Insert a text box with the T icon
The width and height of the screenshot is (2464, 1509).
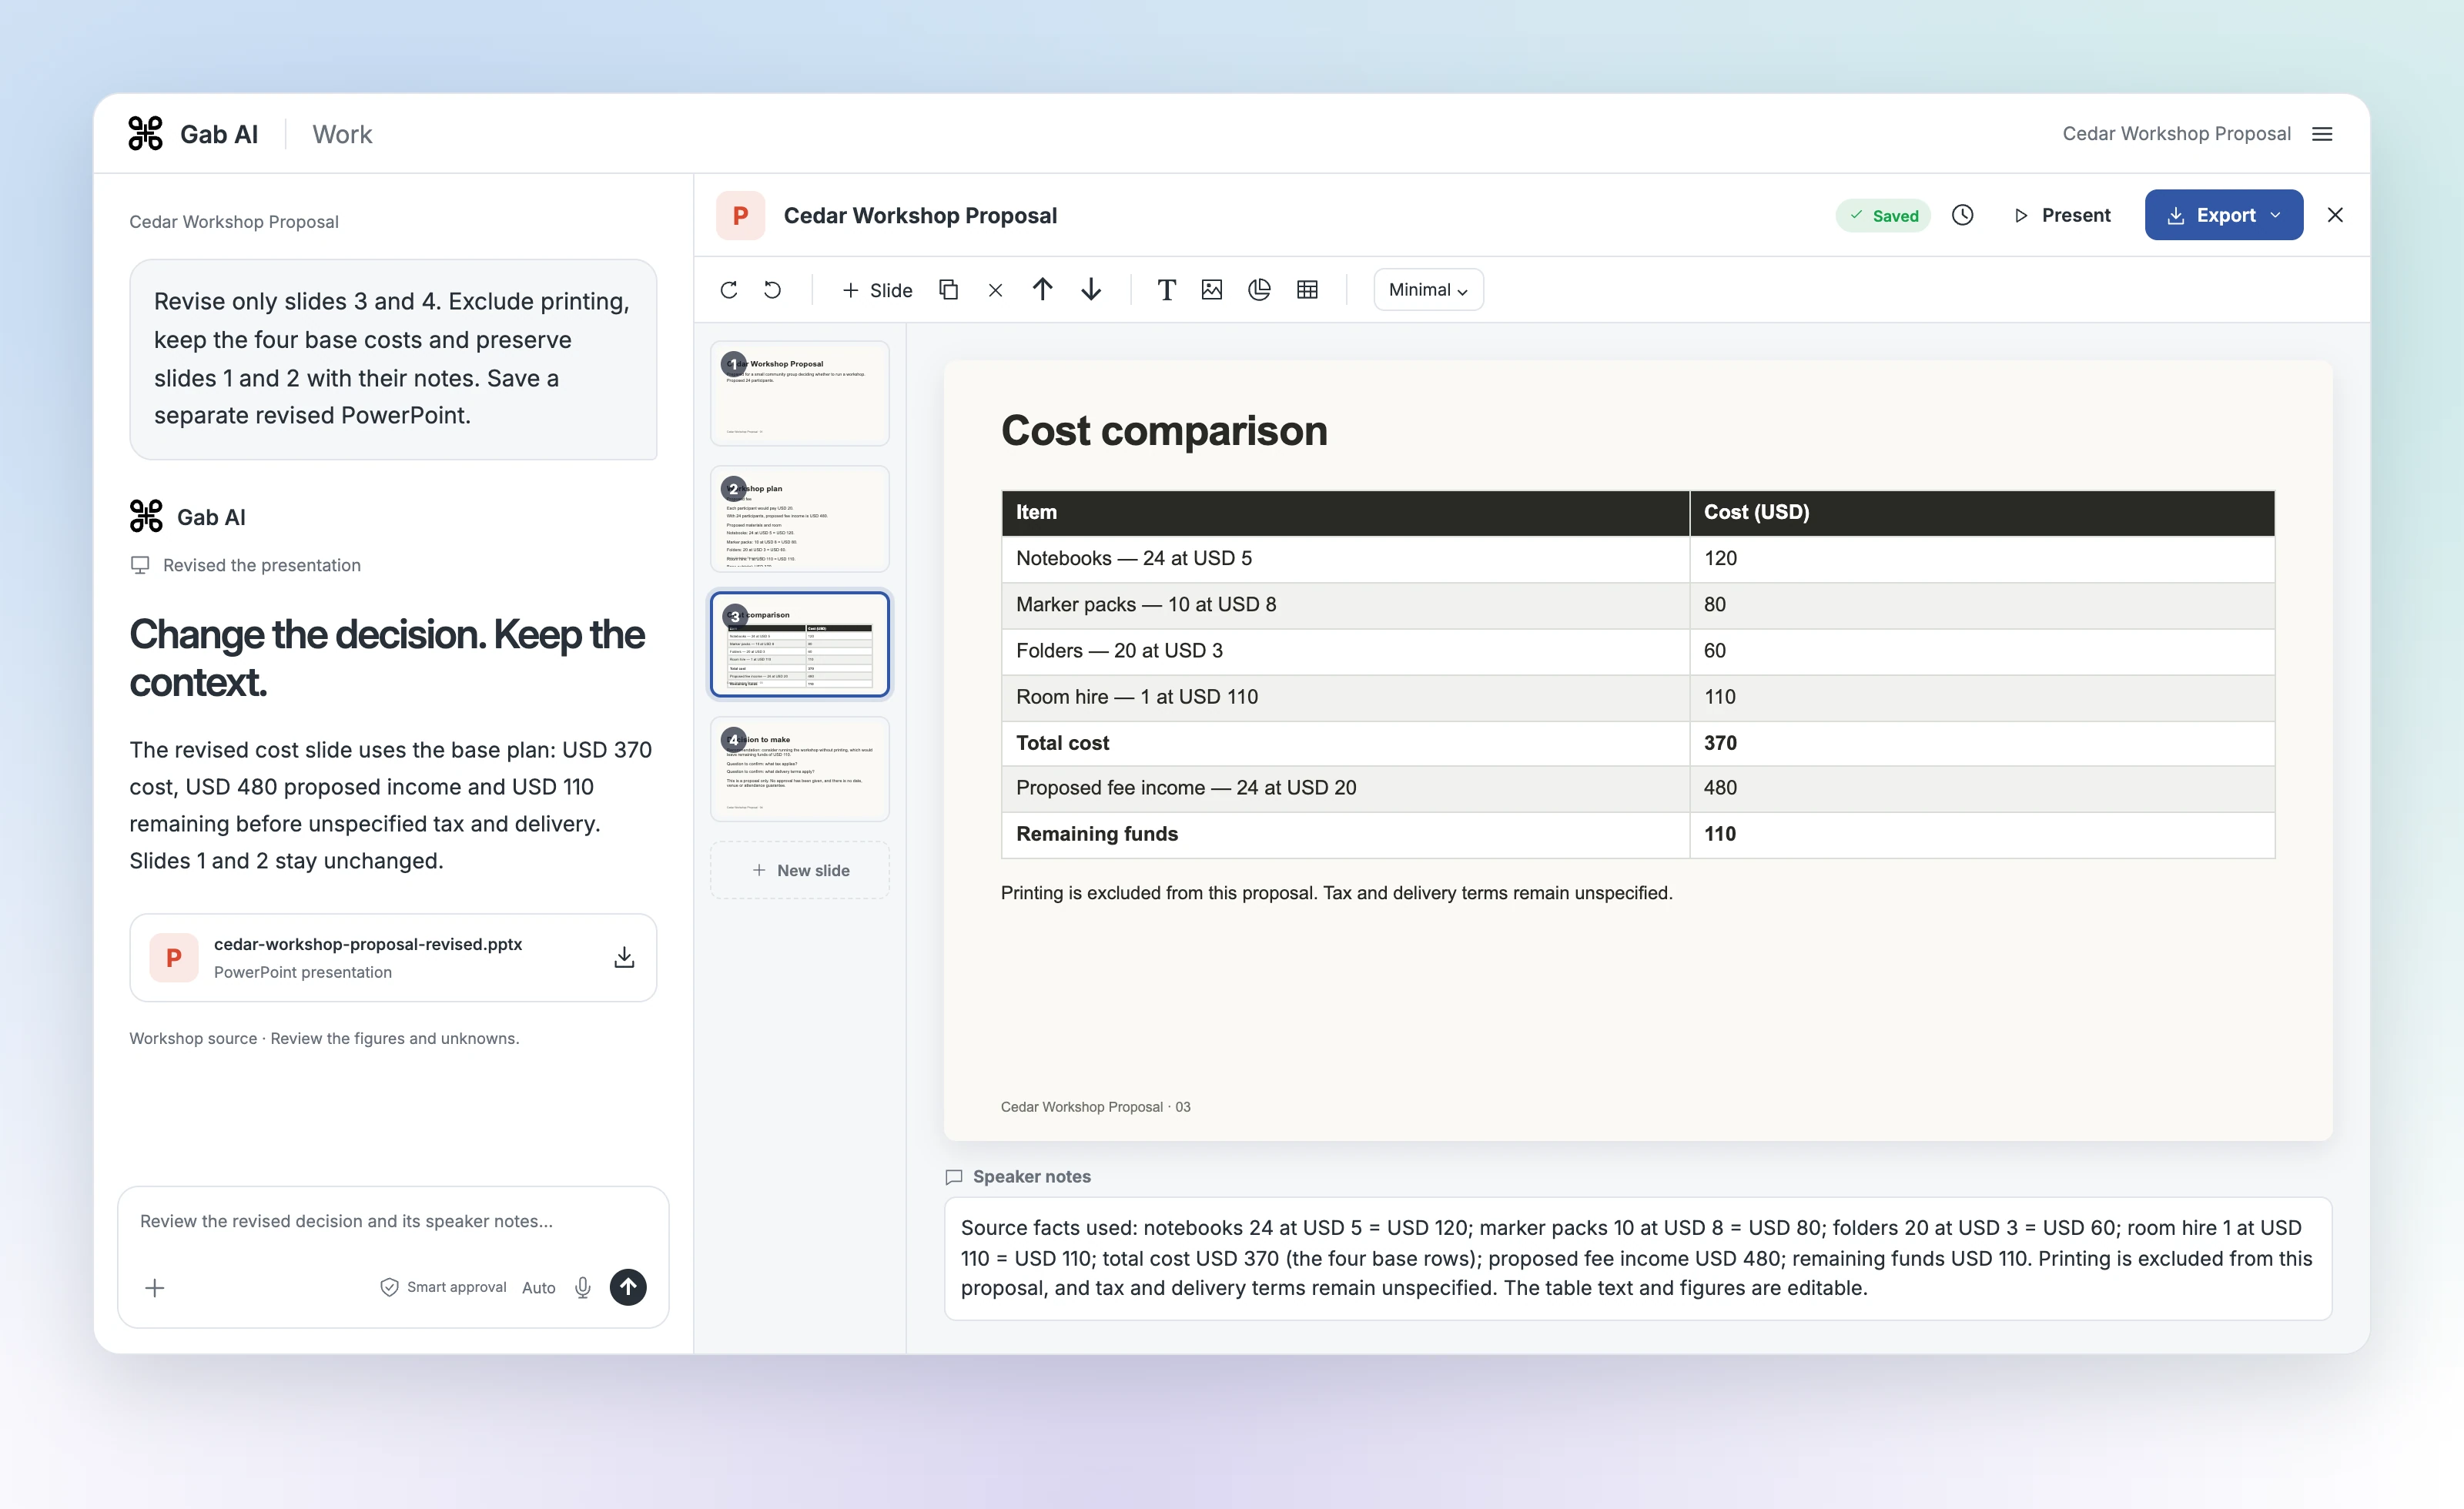click(1166, 290)
